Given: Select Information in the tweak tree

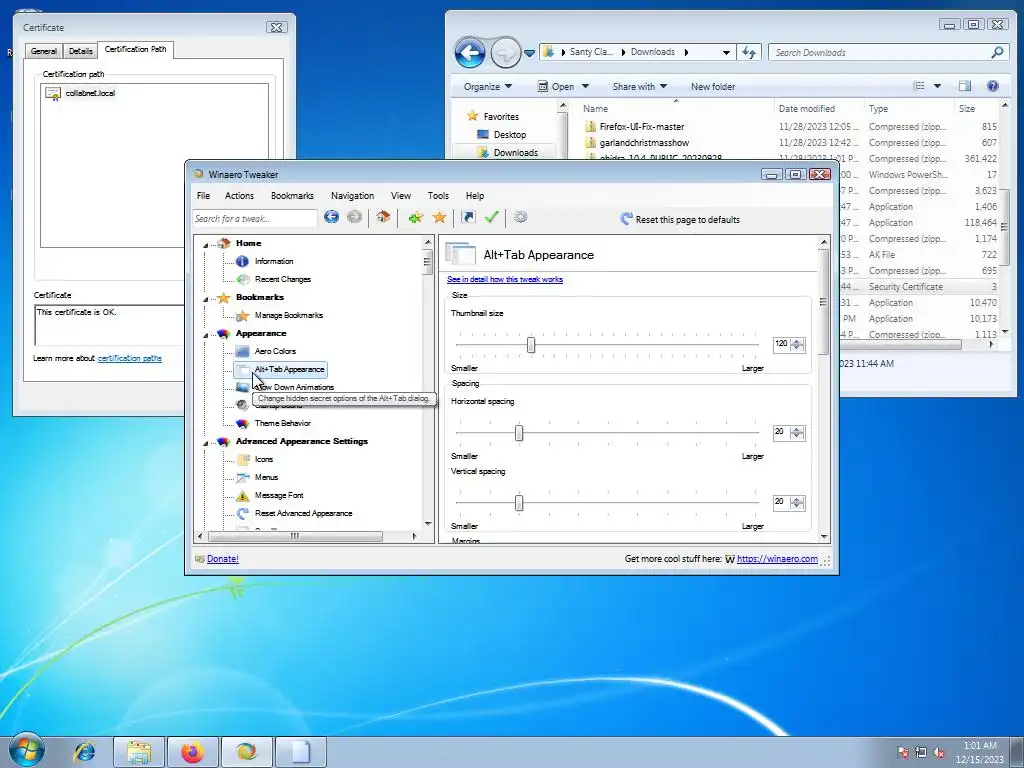Looking at the screenshot, I should pyautogui.click(x=274, y=261).
